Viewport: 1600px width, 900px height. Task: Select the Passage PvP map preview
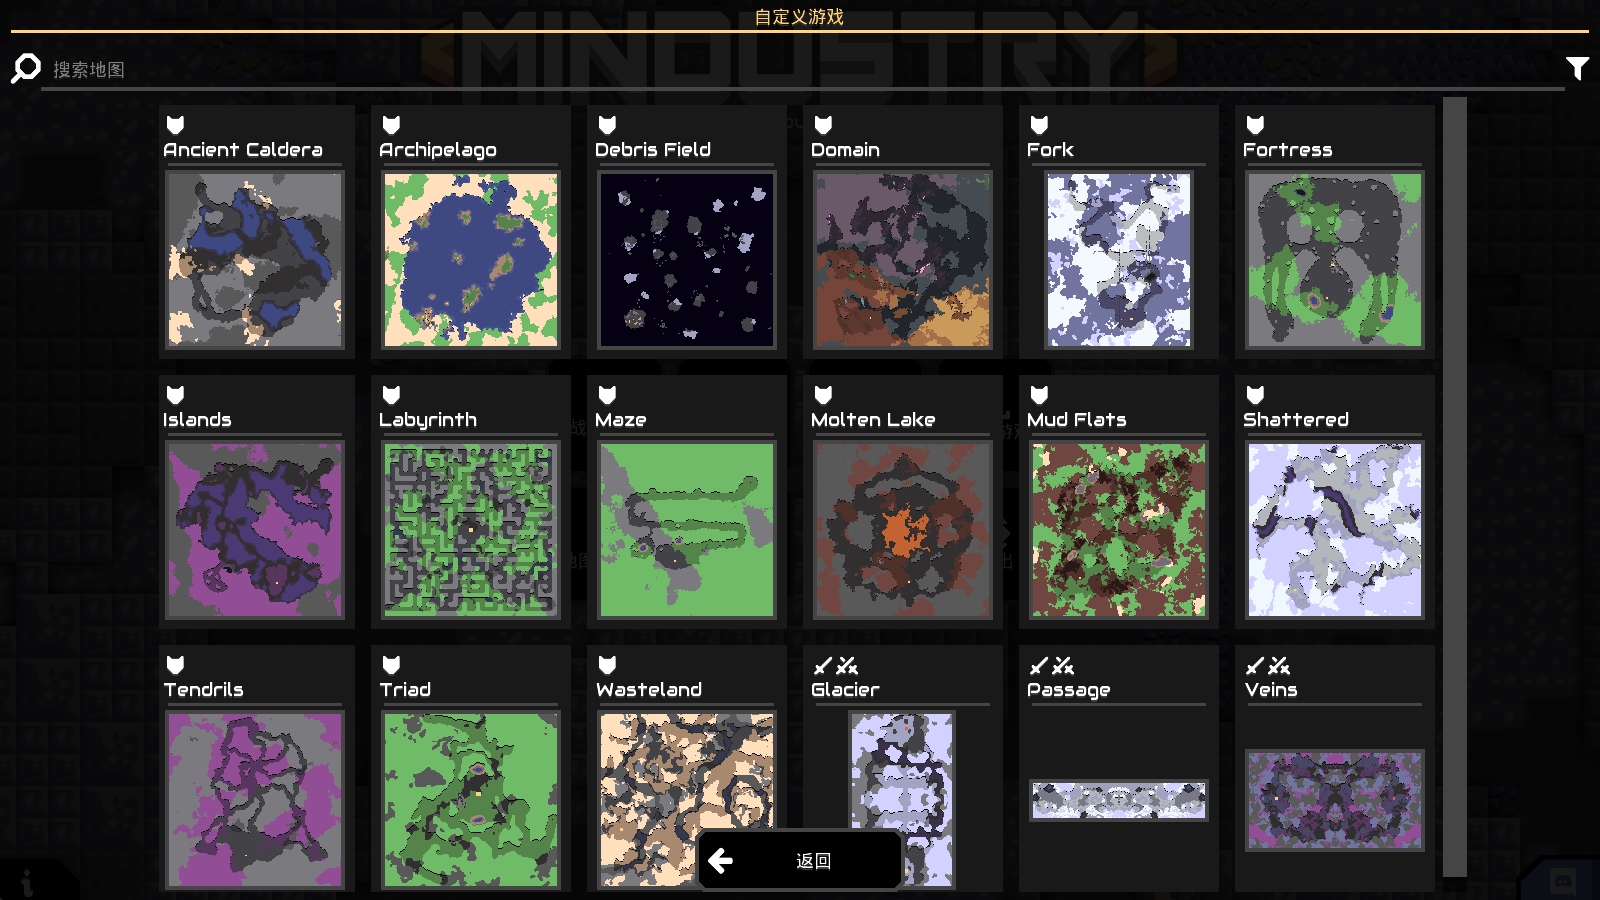click(1119, 800)
